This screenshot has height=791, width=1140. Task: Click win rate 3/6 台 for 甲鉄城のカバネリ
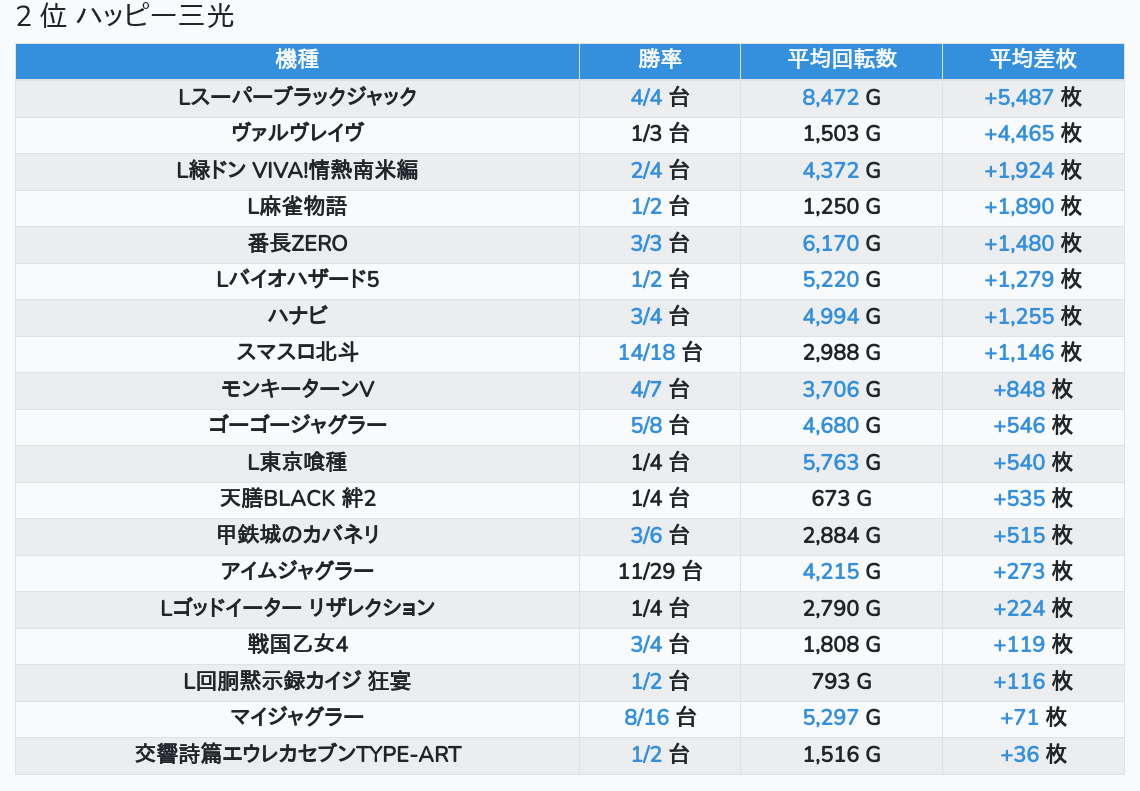[x=659, y=535]
